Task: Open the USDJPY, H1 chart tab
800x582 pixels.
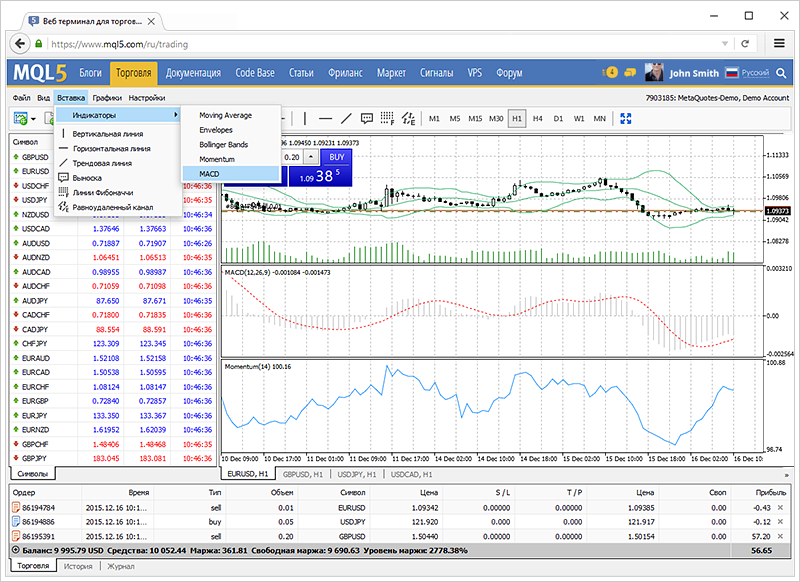Action: pos(355,474)
